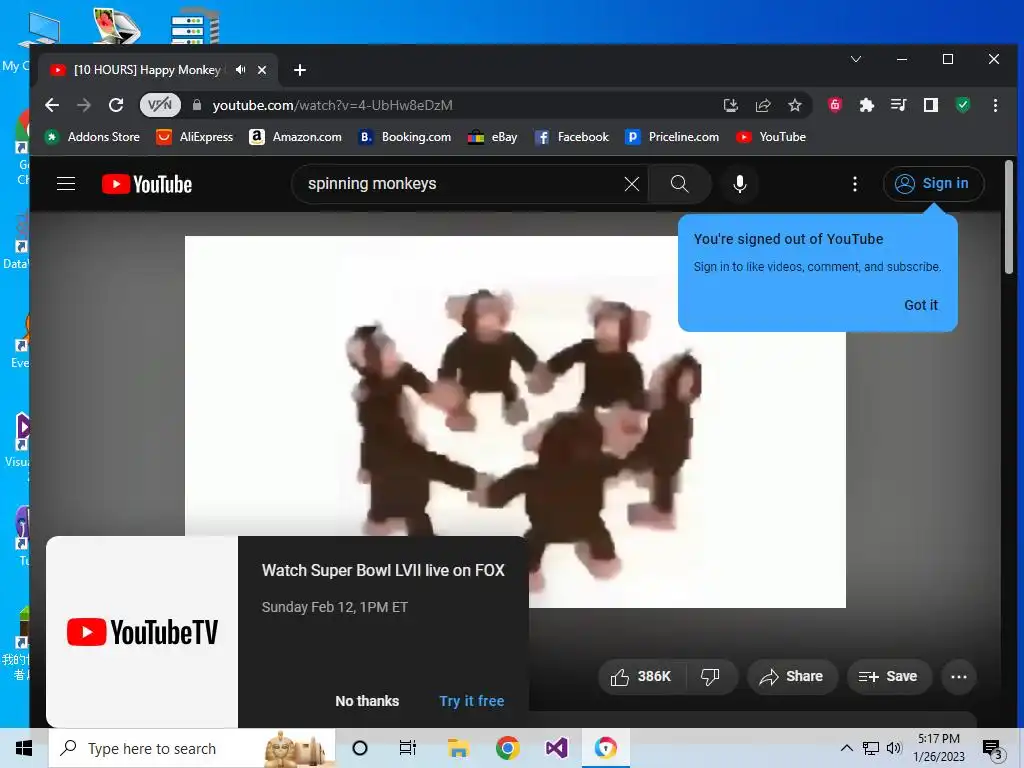Mute the tab audio icon
The image size is (1024, 768).
(241, 69)
